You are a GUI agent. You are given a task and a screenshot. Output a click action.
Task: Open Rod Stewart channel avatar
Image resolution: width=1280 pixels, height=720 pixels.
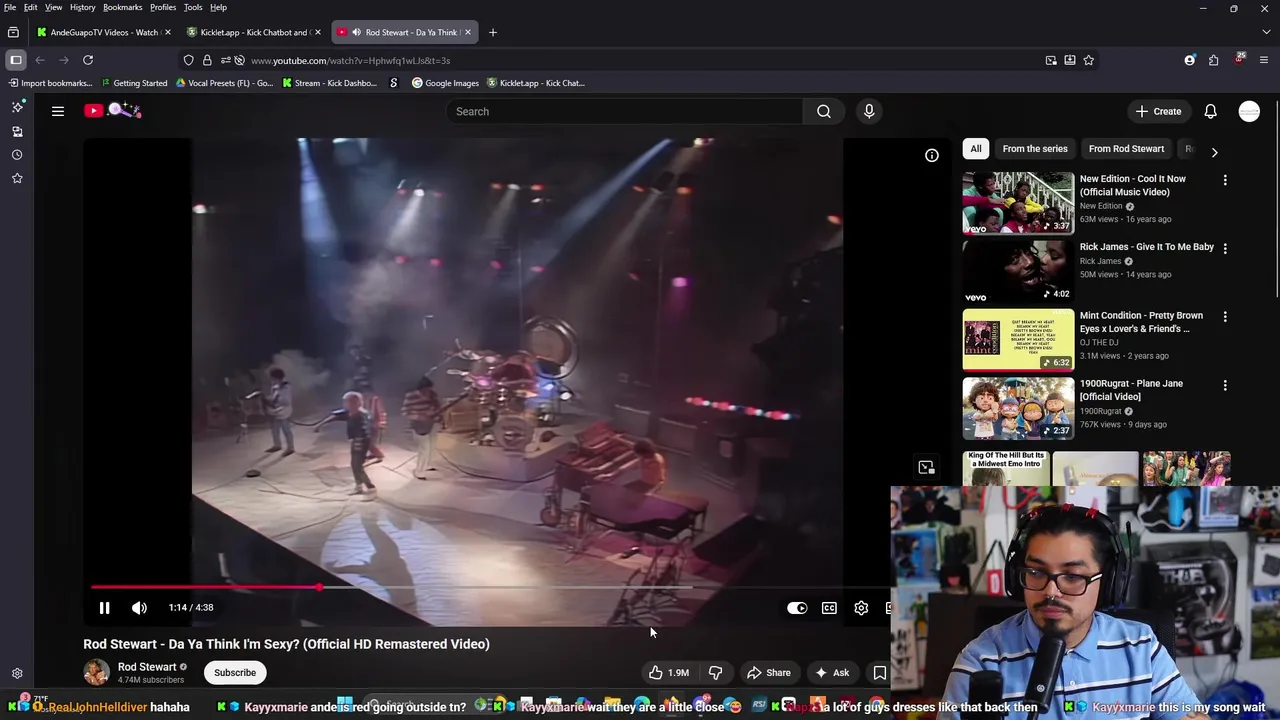pos(96,673)
